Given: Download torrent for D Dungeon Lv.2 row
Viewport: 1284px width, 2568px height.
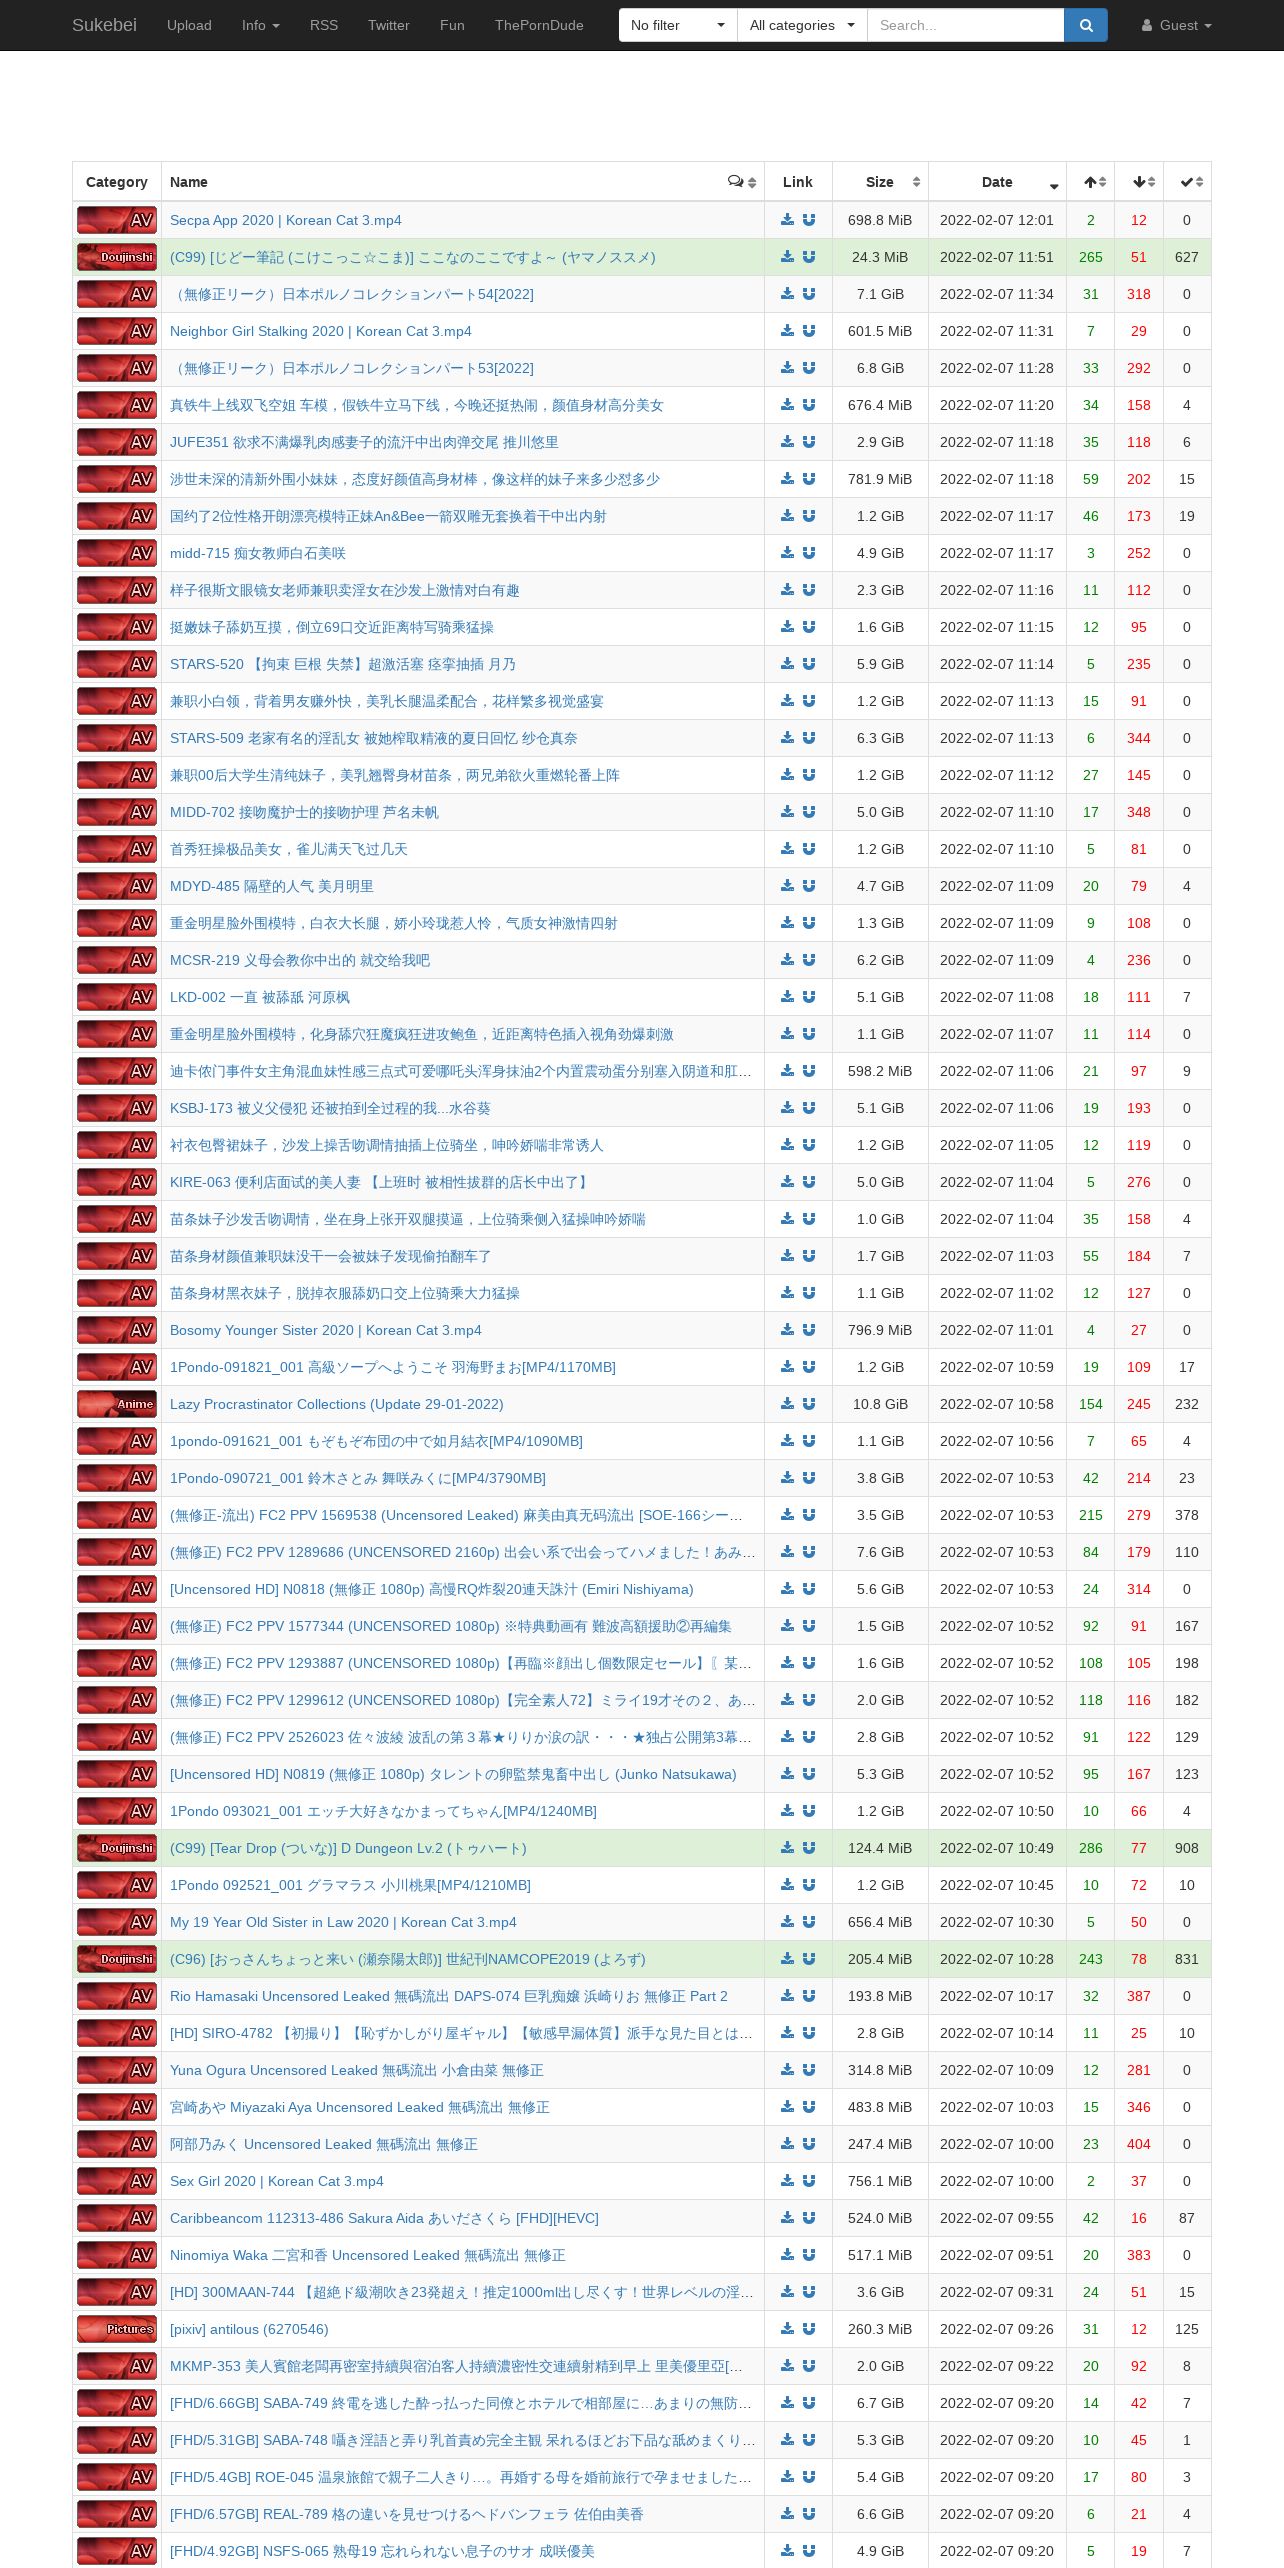Looking at the screenshot, I should click(787, 1848).
